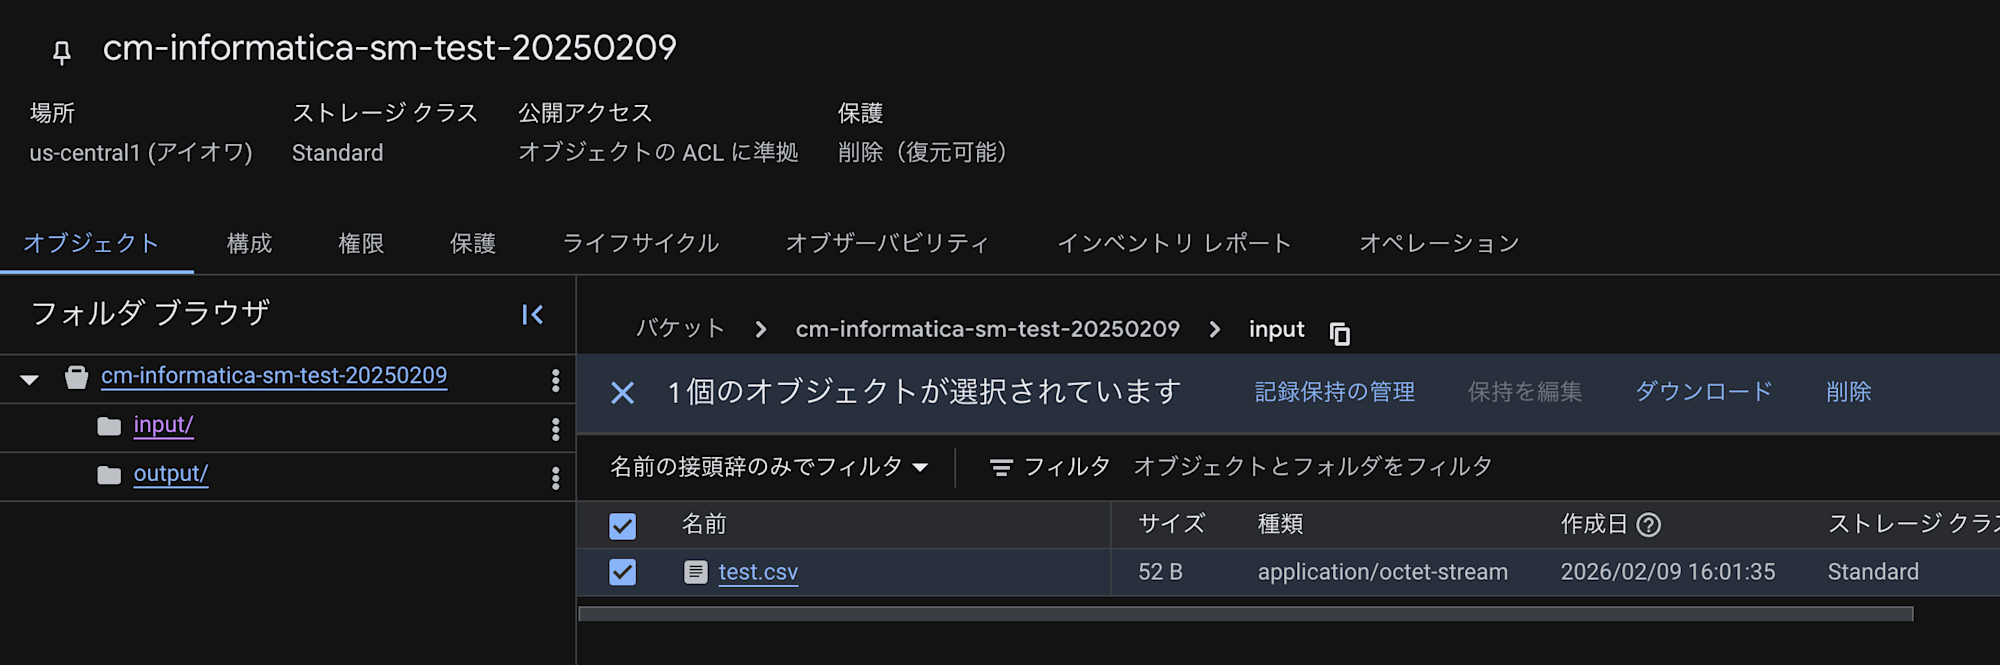This screenshot has width=2000, height=665.
Task: Sort by サイズ column header
Action: coord(1171,524)
